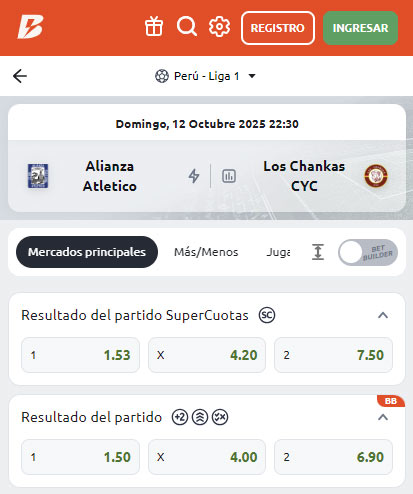The height and width of the screenshot is (494, 413).
Task: Select Mercados principales tab
Action: pyautogui.click(x=87, y=252)
